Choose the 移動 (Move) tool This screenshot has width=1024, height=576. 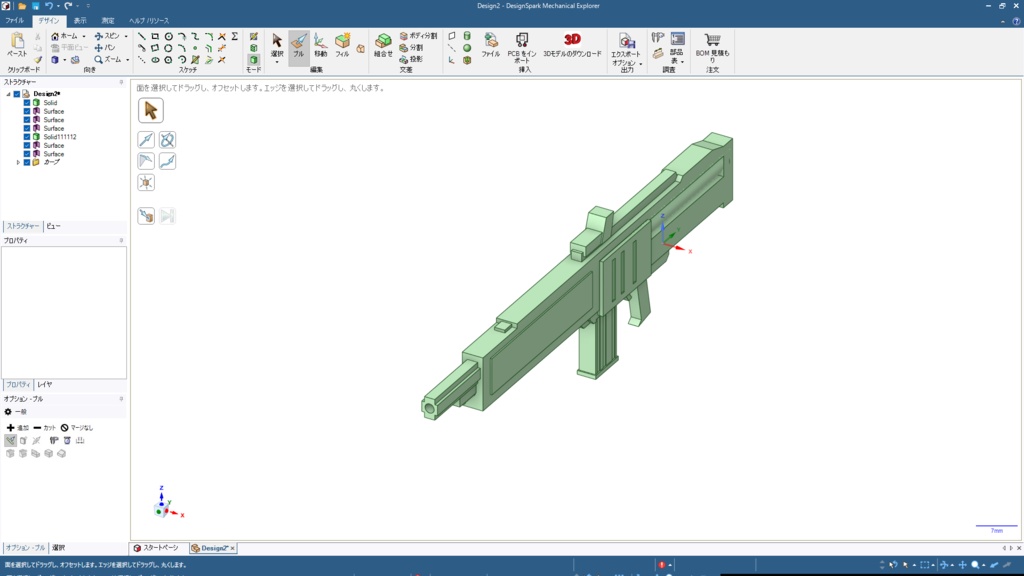[x=320, y=46]
